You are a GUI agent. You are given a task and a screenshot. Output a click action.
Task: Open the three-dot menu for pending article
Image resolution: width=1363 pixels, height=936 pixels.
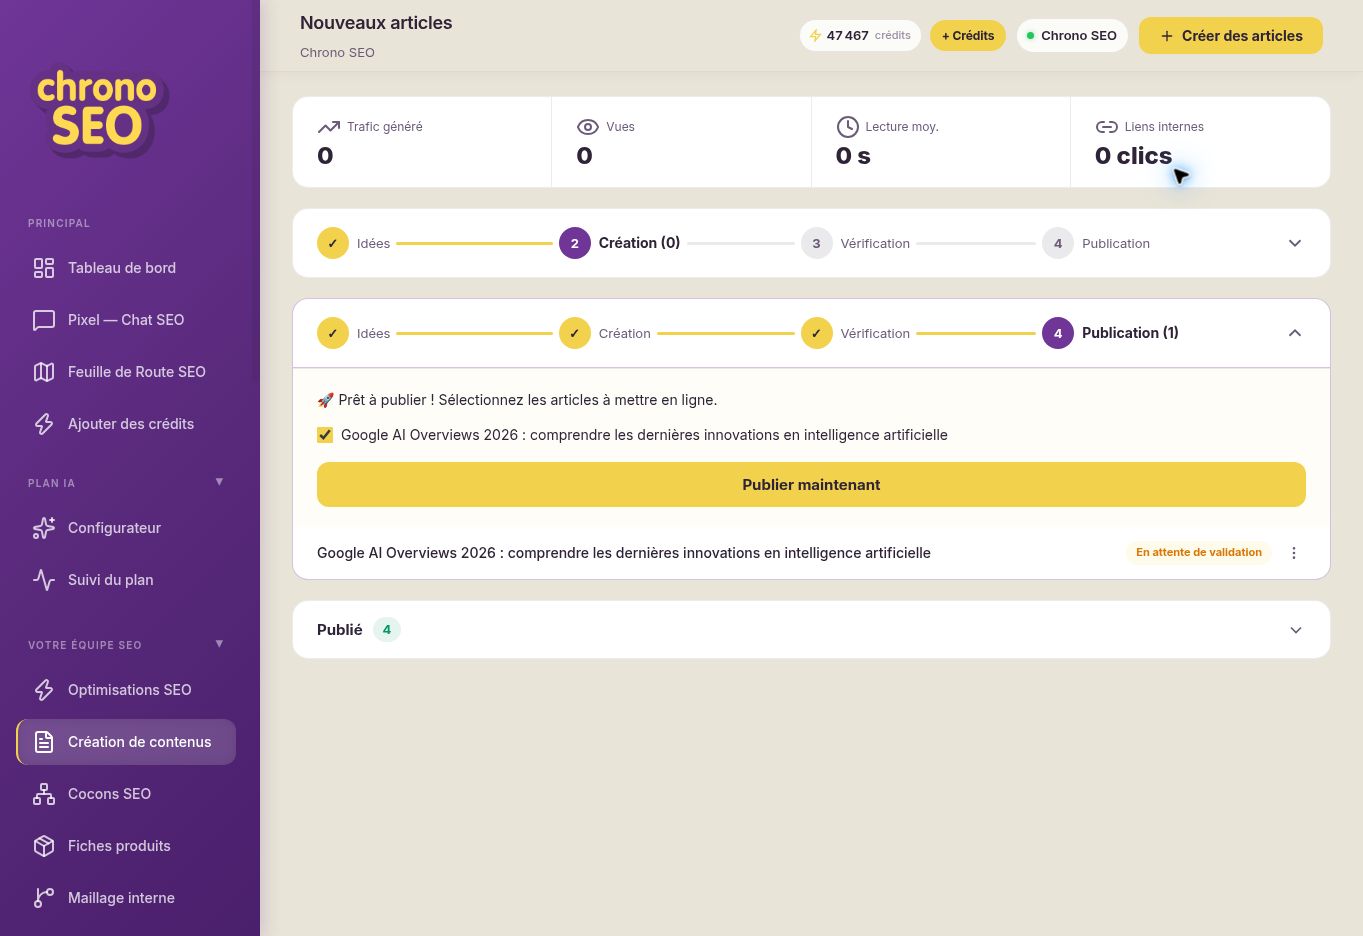[x=1294, y=553]
